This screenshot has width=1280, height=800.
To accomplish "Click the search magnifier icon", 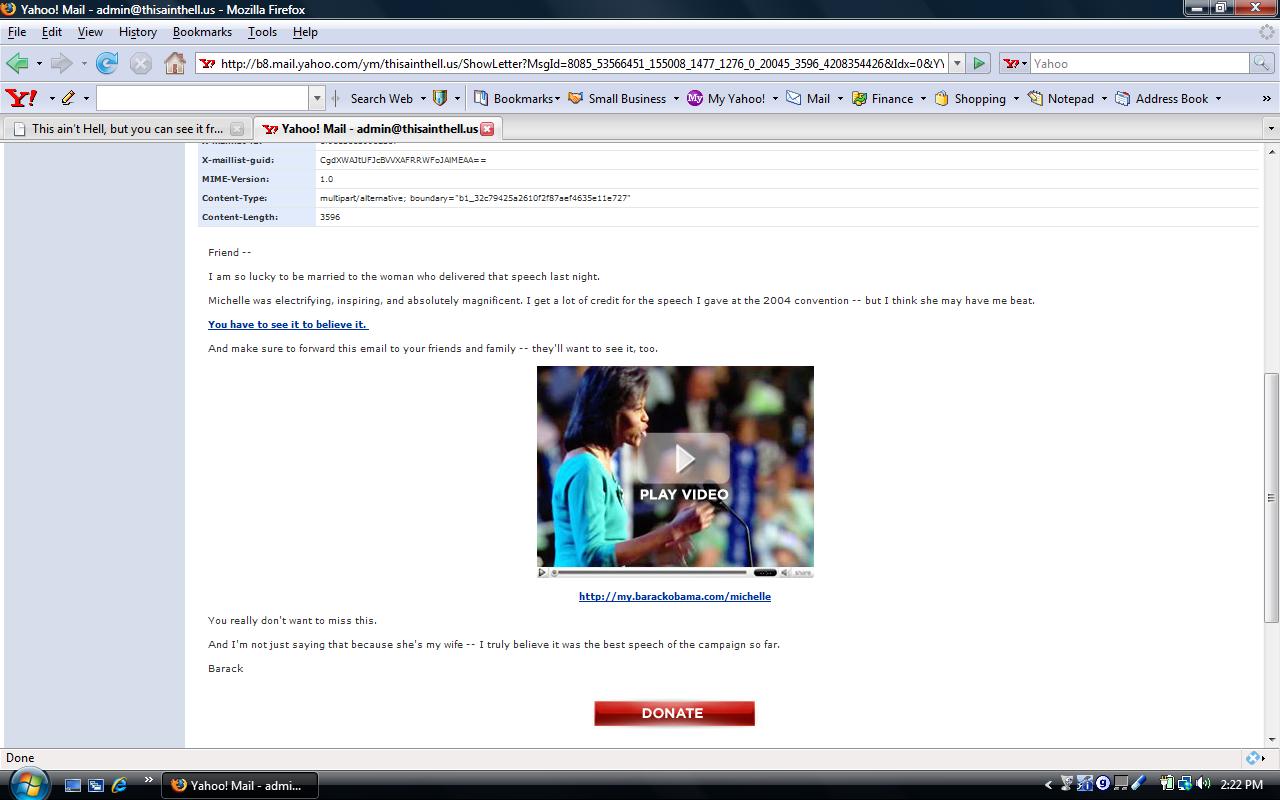I will [x=1262, y=64].
